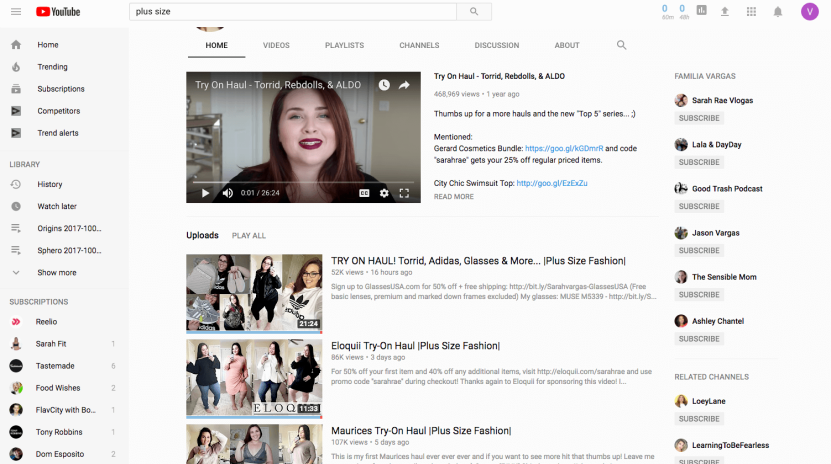Open Eloquii Try-On Haul video title
Viewport: 831px width, 464px height.
[416, 346]
